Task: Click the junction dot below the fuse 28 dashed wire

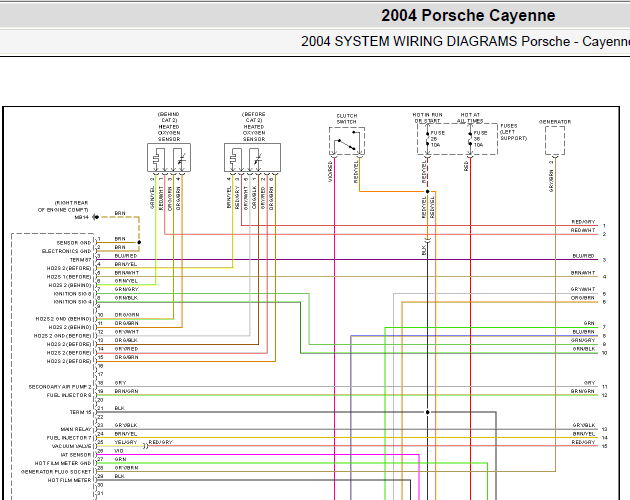Action: pyautogui.click(x=428, y=191)
